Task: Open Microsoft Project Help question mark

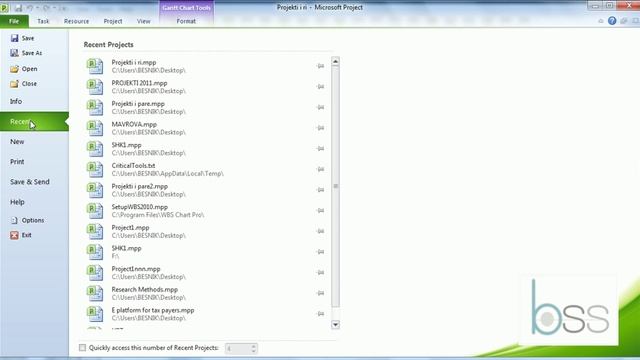Action: coord(612,21)
